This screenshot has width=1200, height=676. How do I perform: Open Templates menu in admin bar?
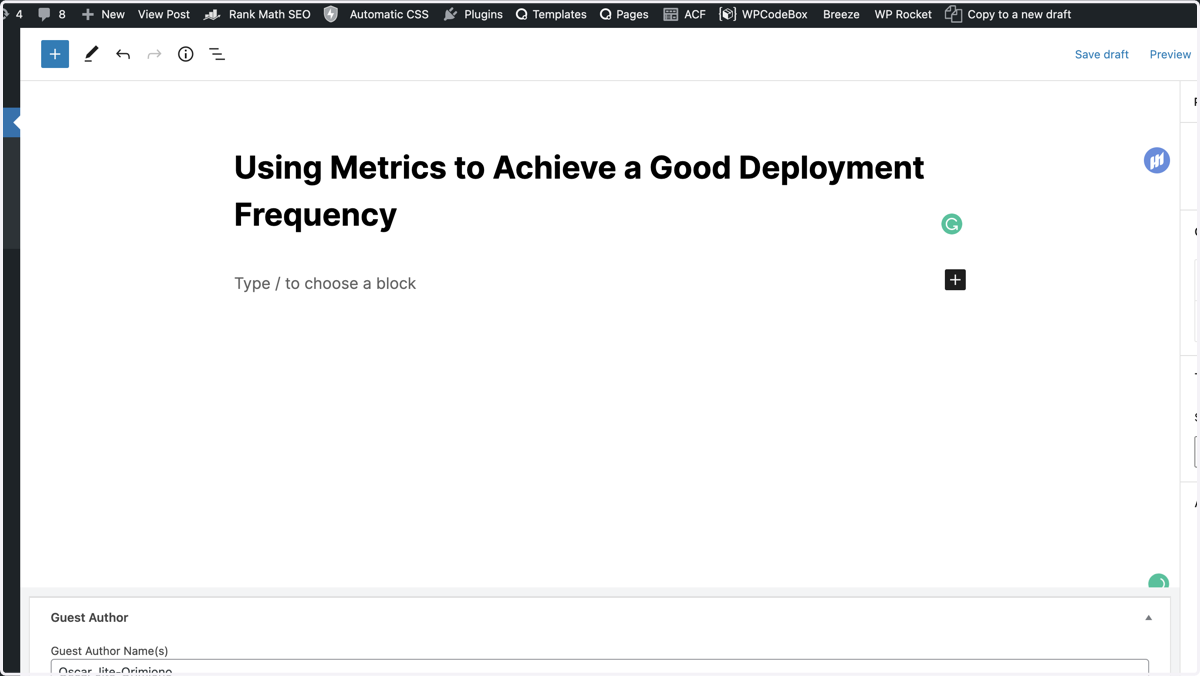tap(551, 14)
